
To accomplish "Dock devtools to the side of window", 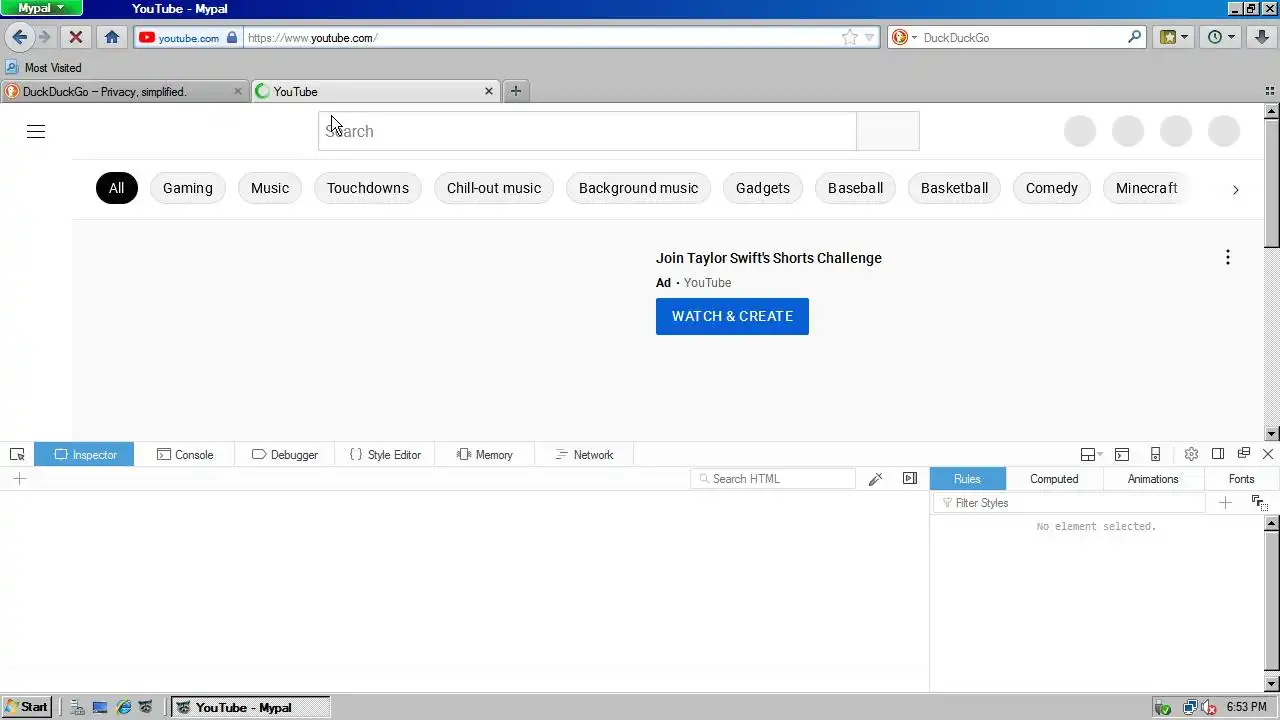I will [x=1218, y=454].
